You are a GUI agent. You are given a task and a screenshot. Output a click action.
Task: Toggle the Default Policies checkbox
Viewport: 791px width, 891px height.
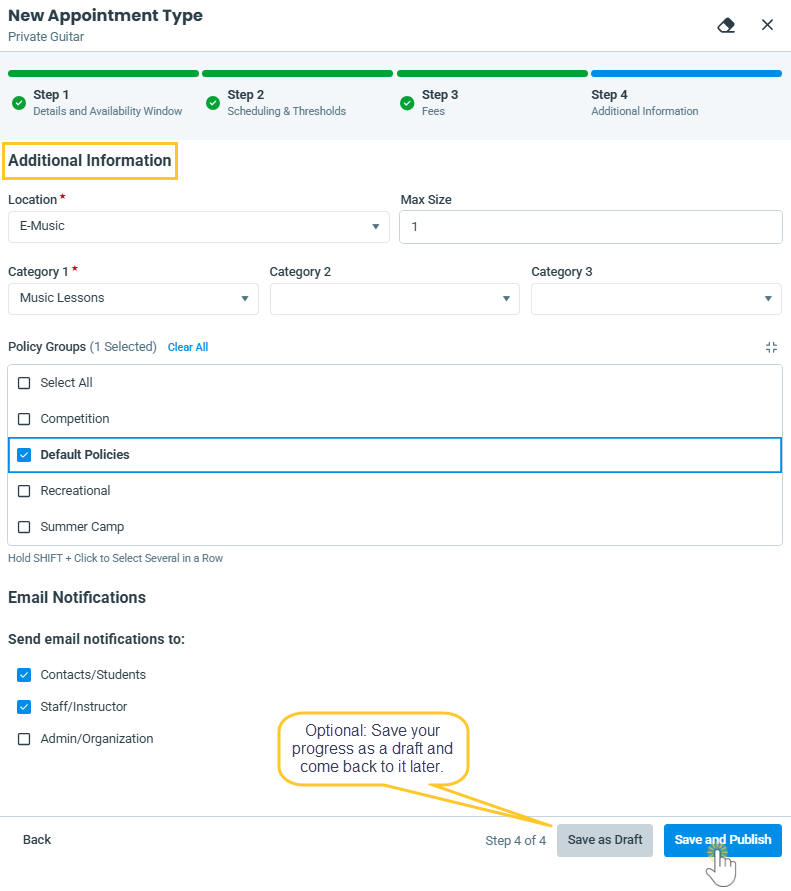(x=25, y=455)
